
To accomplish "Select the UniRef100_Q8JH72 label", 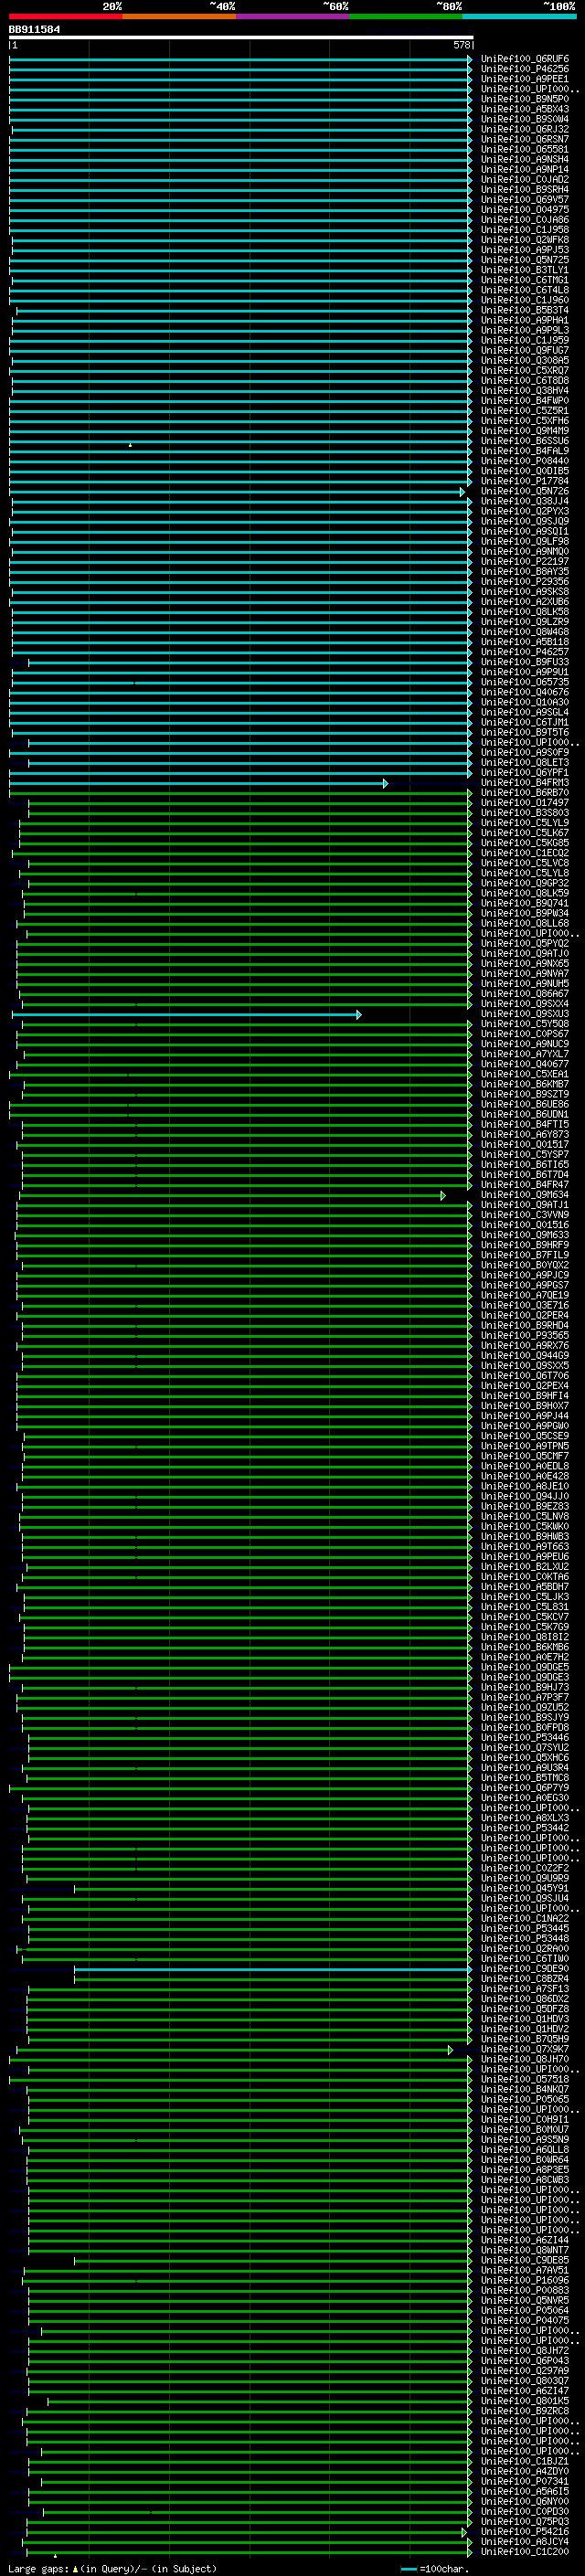I will 525,2351.
